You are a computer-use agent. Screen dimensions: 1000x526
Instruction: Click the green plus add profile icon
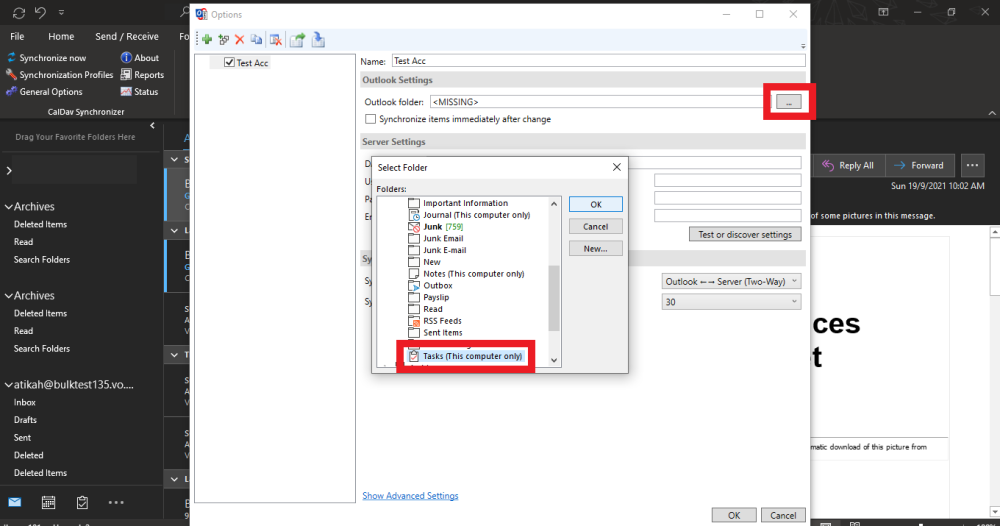206,39
